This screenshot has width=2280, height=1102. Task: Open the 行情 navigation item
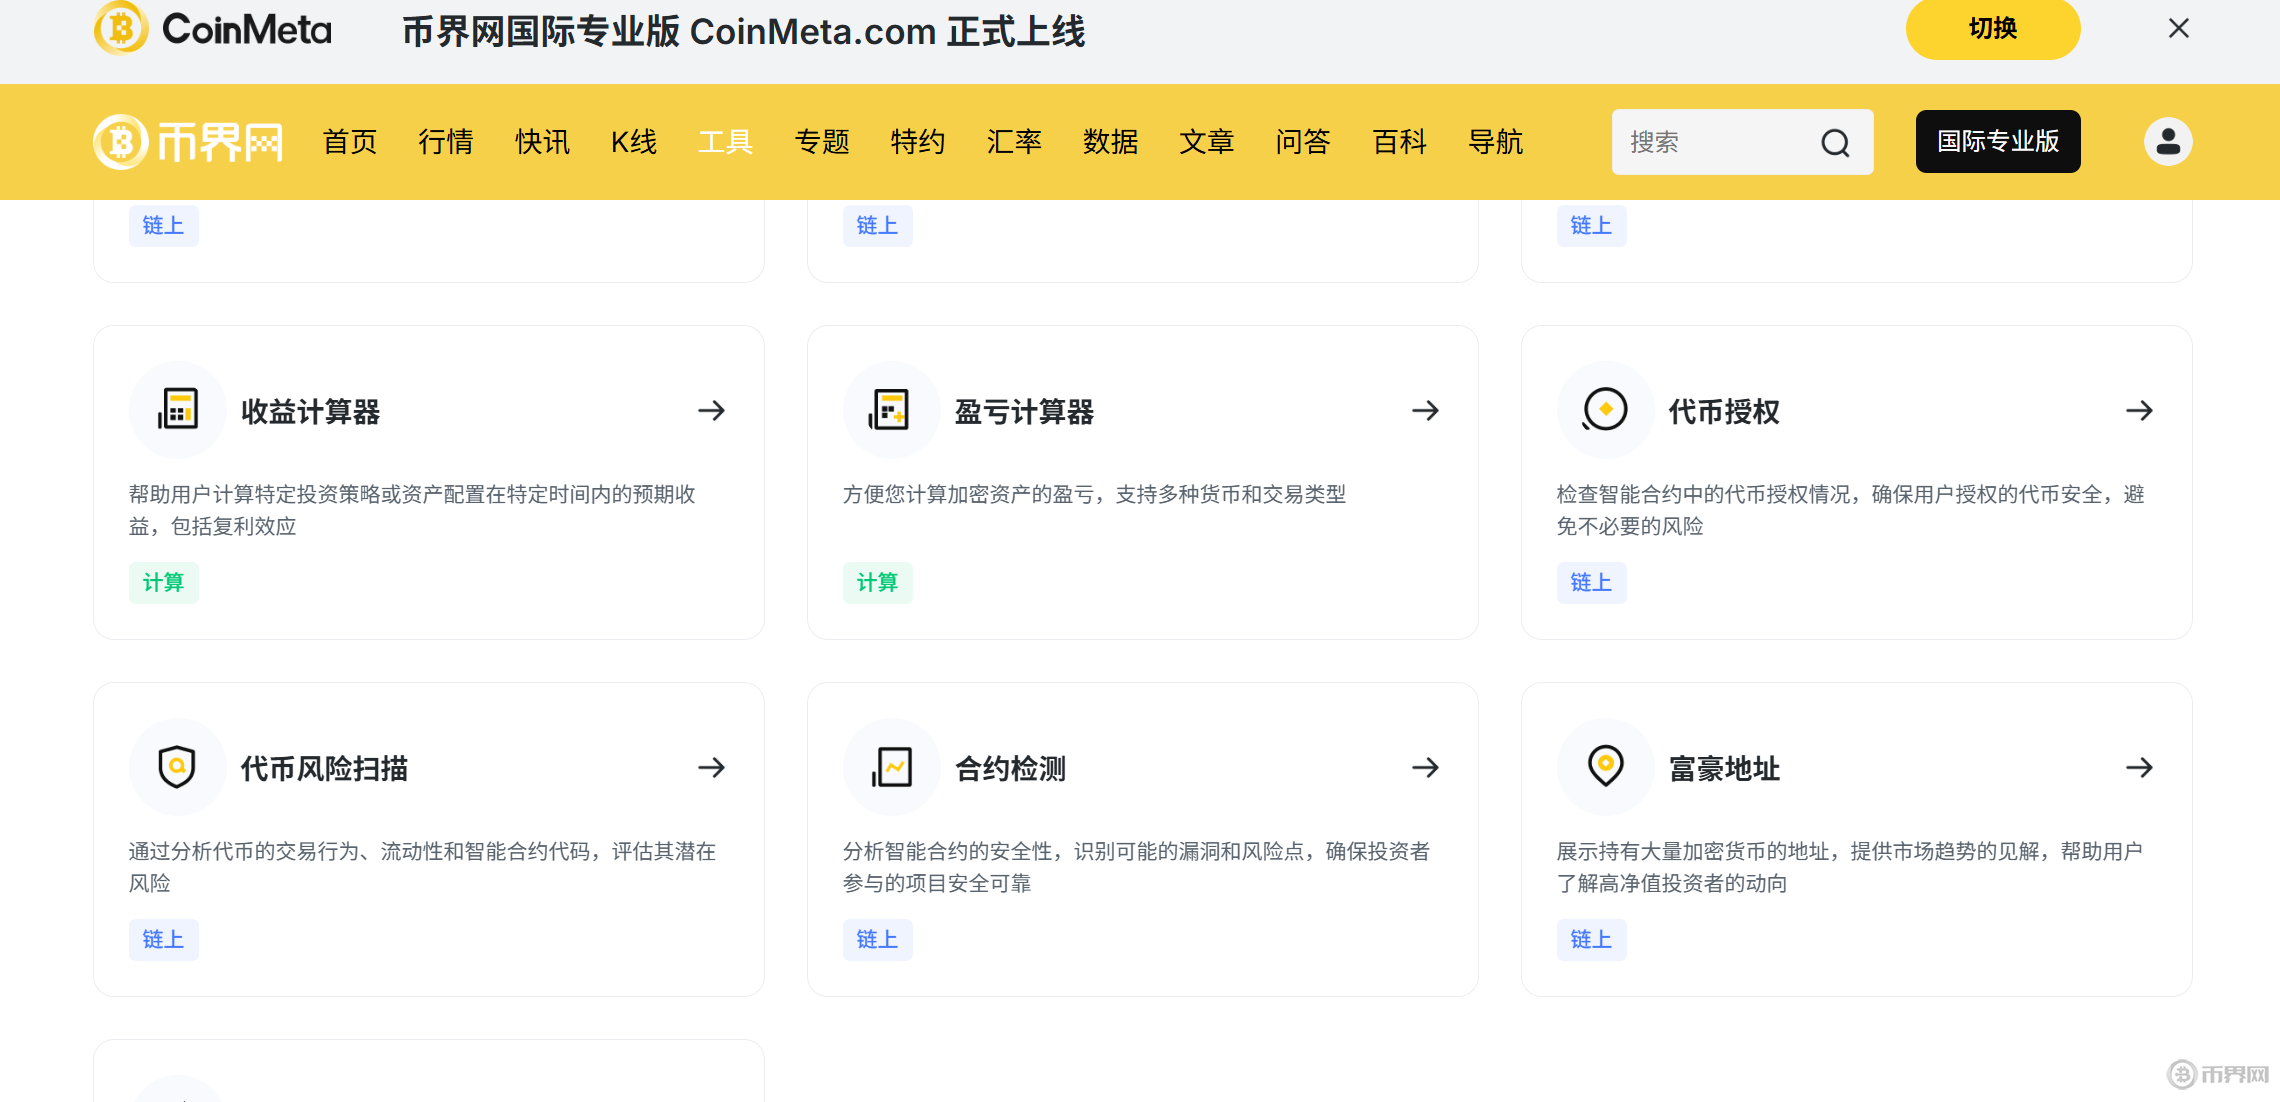tap(446, 142)
